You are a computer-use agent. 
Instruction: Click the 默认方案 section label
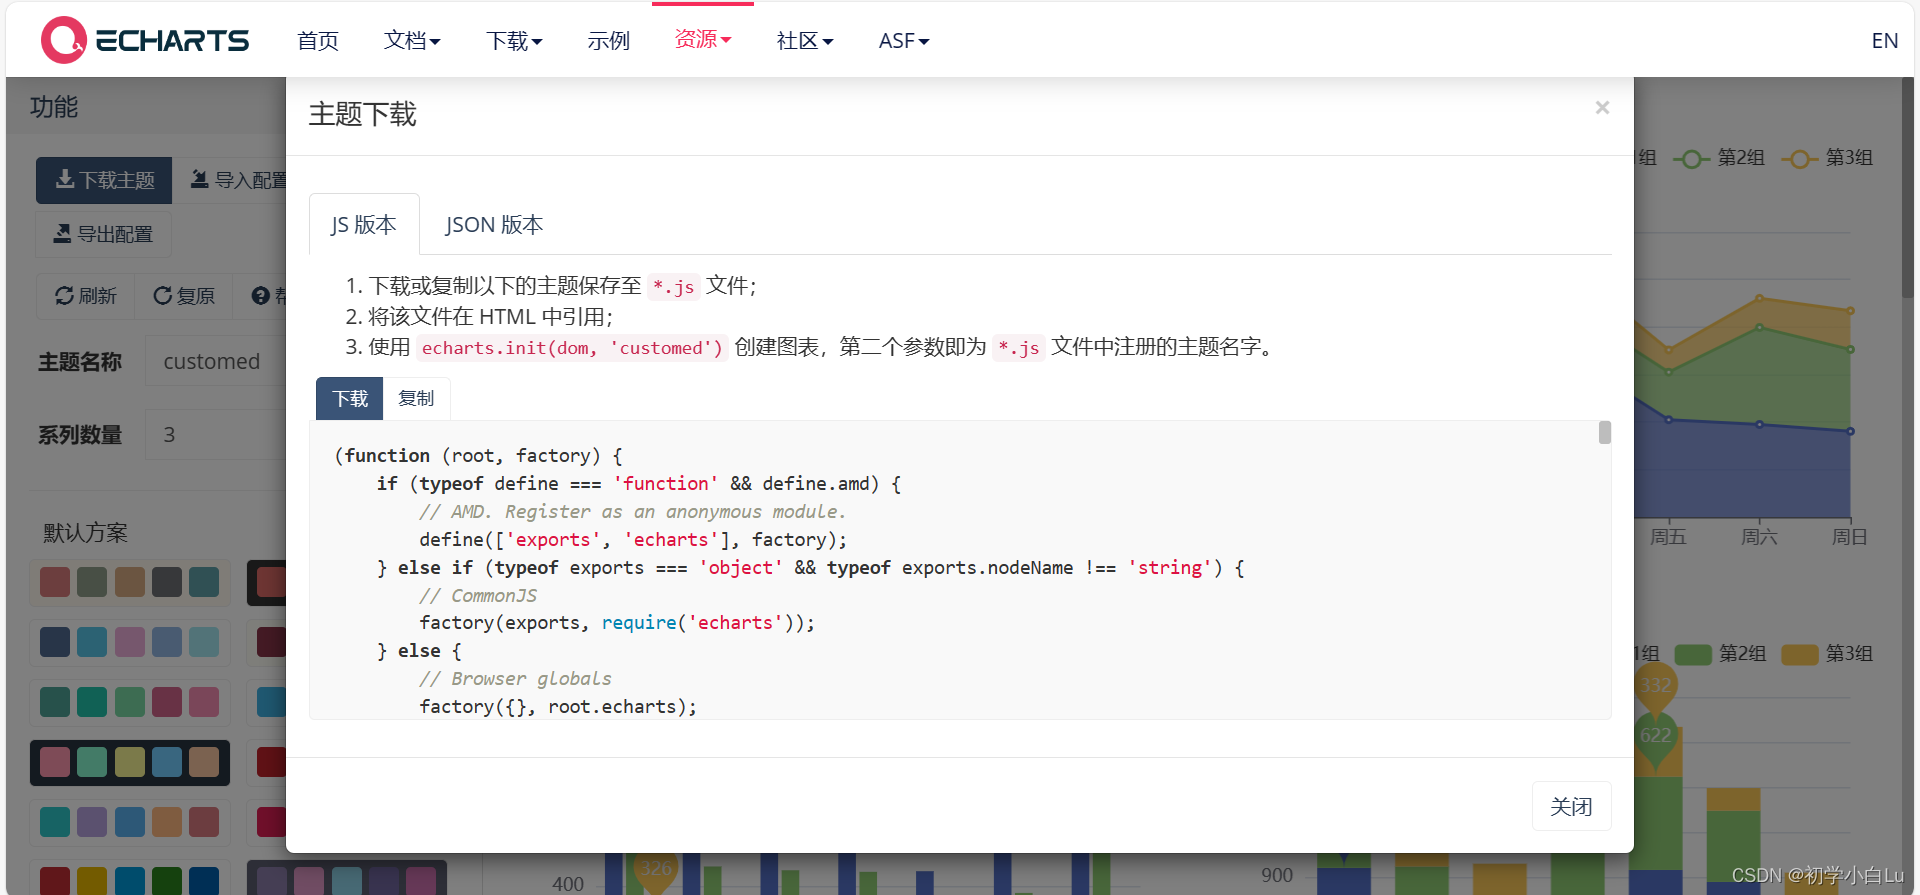85,532
